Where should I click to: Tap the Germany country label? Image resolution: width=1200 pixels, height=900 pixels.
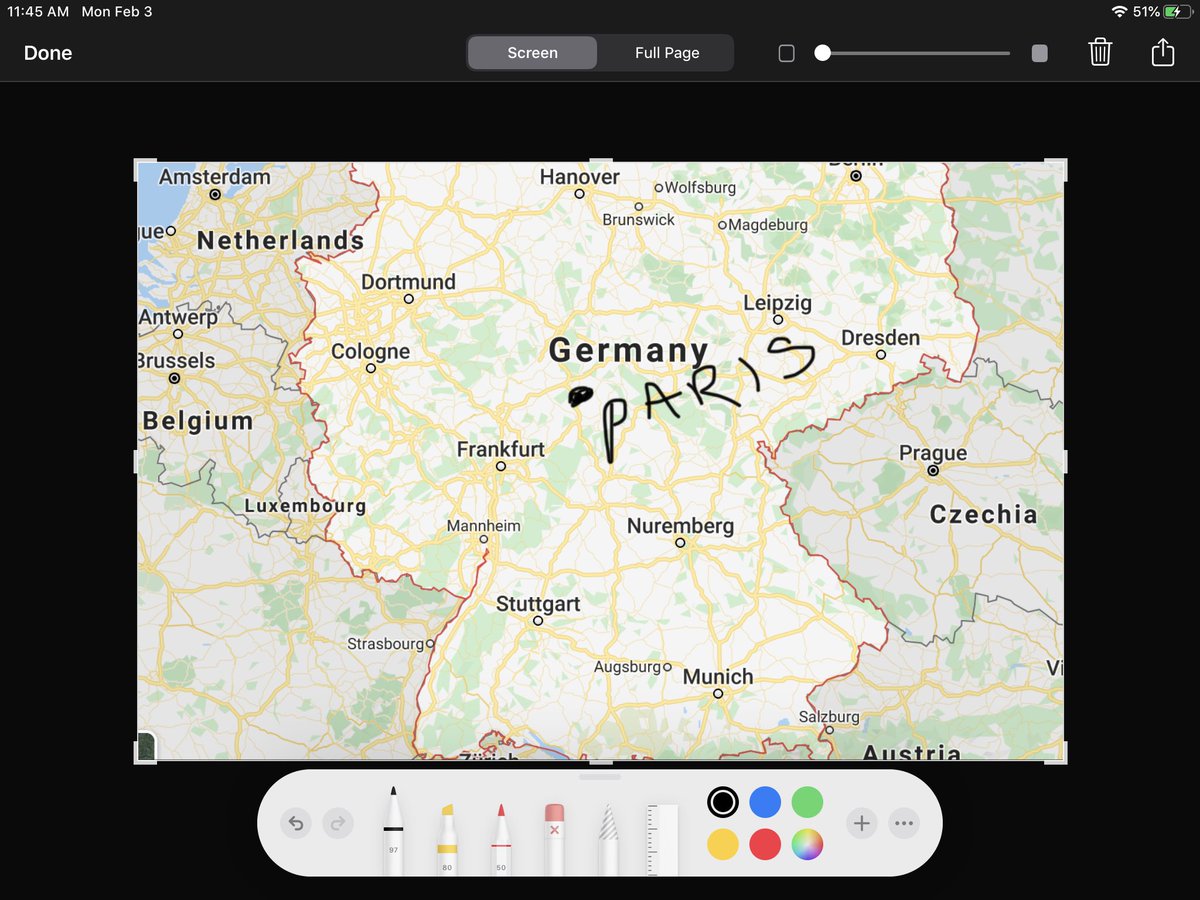point(628,351)
